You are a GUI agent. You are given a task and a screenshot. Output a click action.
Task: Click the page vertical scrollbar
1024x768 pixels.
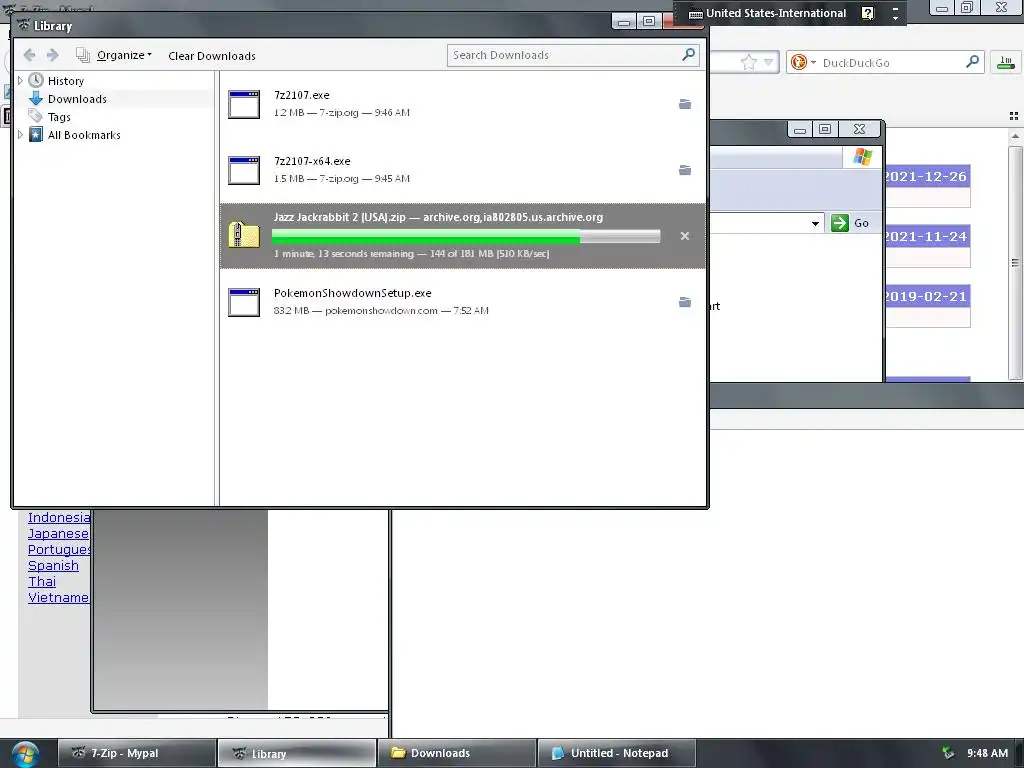(1015, 261)
